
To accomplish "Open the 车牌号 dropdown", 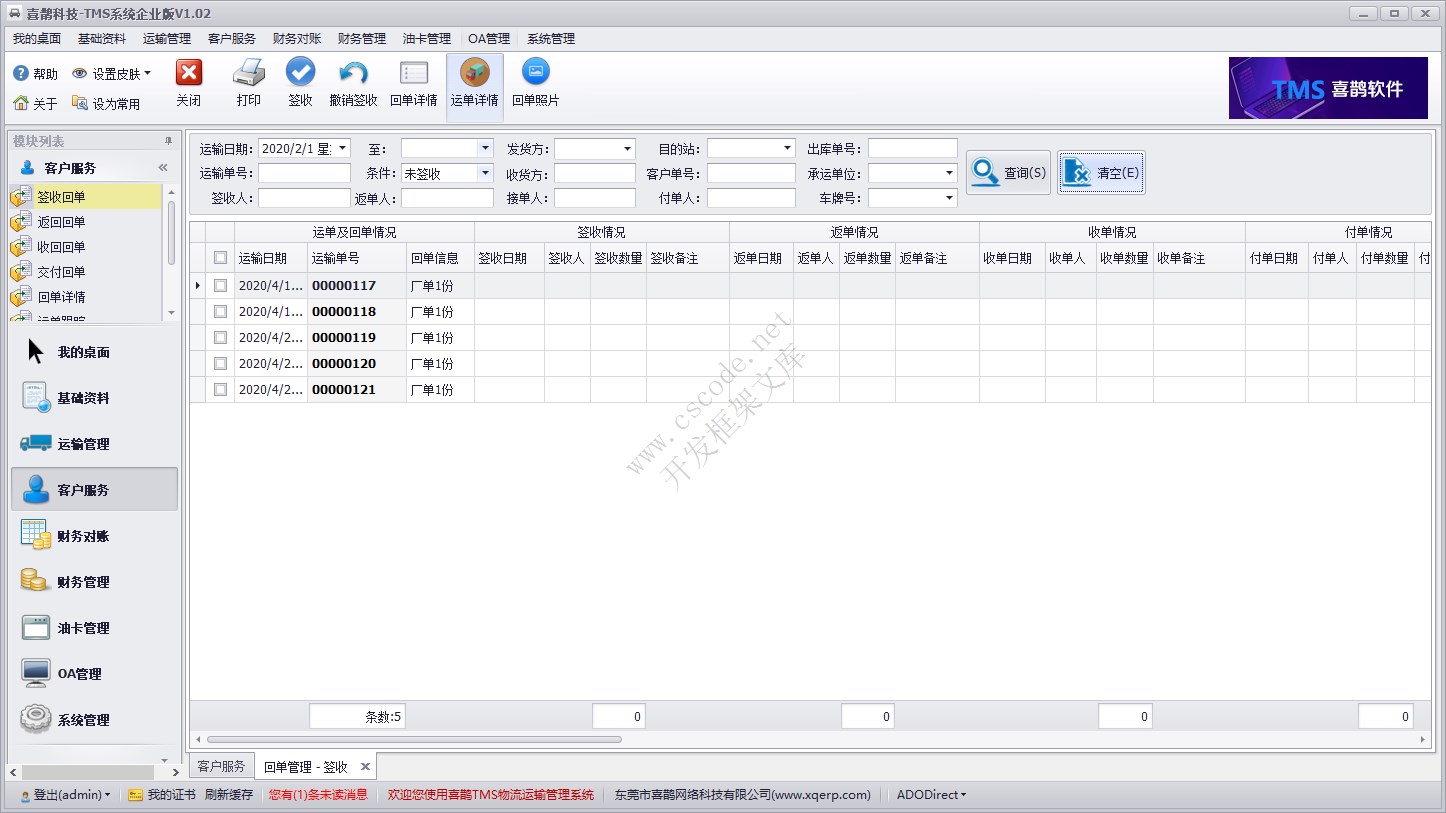I will pyautogui.click(x=949, y=198).
